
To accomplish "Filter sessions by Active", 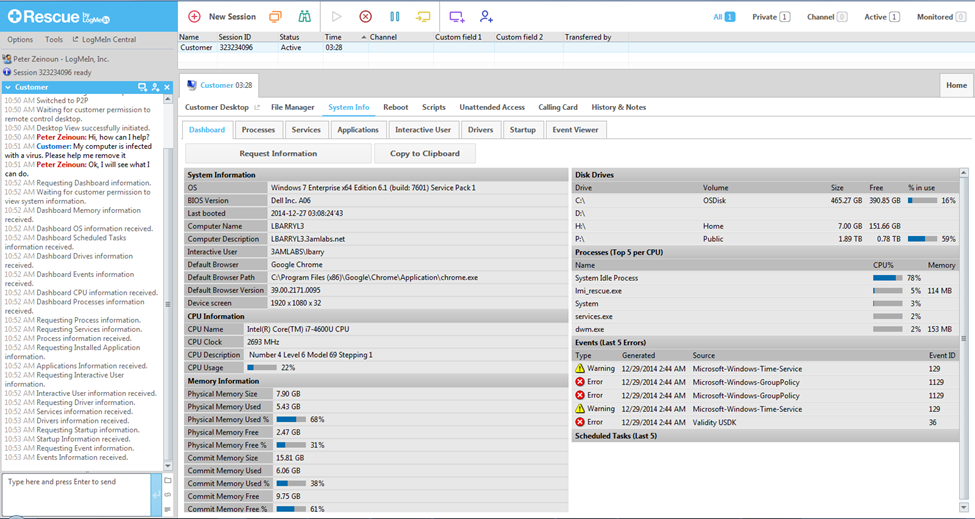I will 882,17.
